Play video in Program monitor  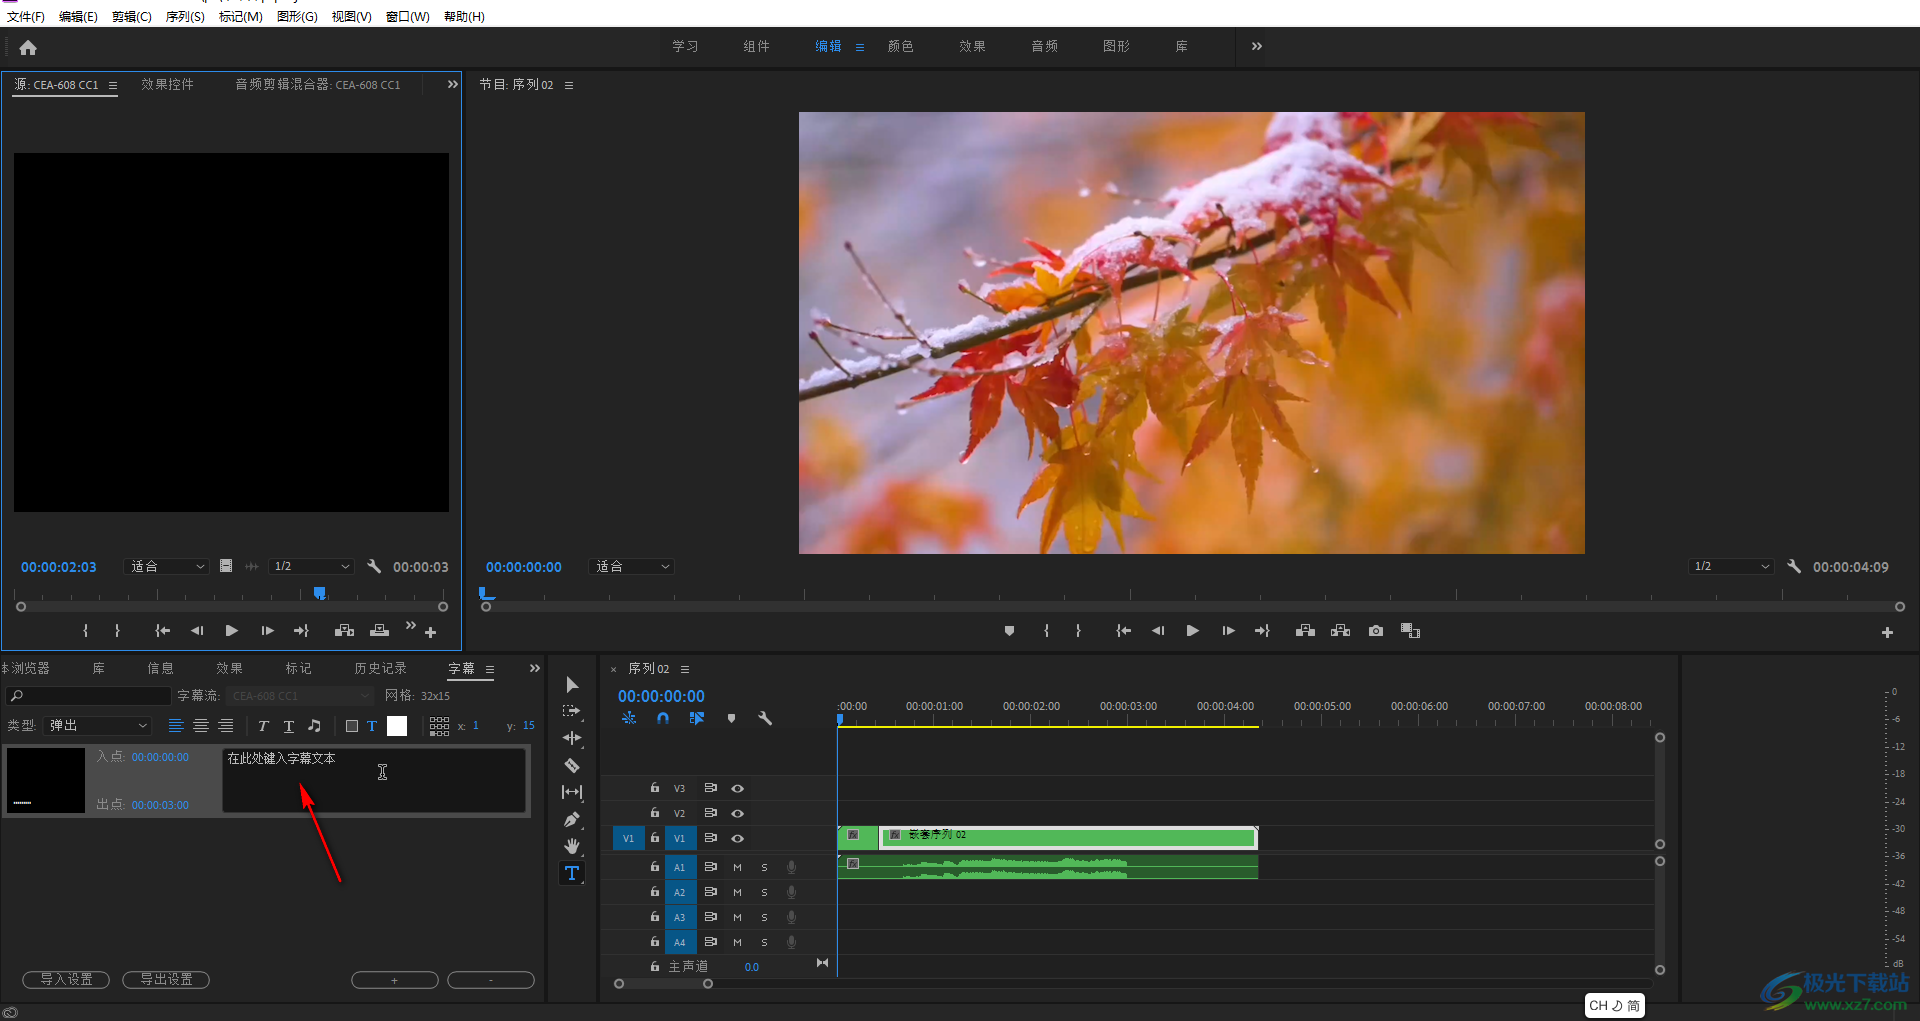1192,631
